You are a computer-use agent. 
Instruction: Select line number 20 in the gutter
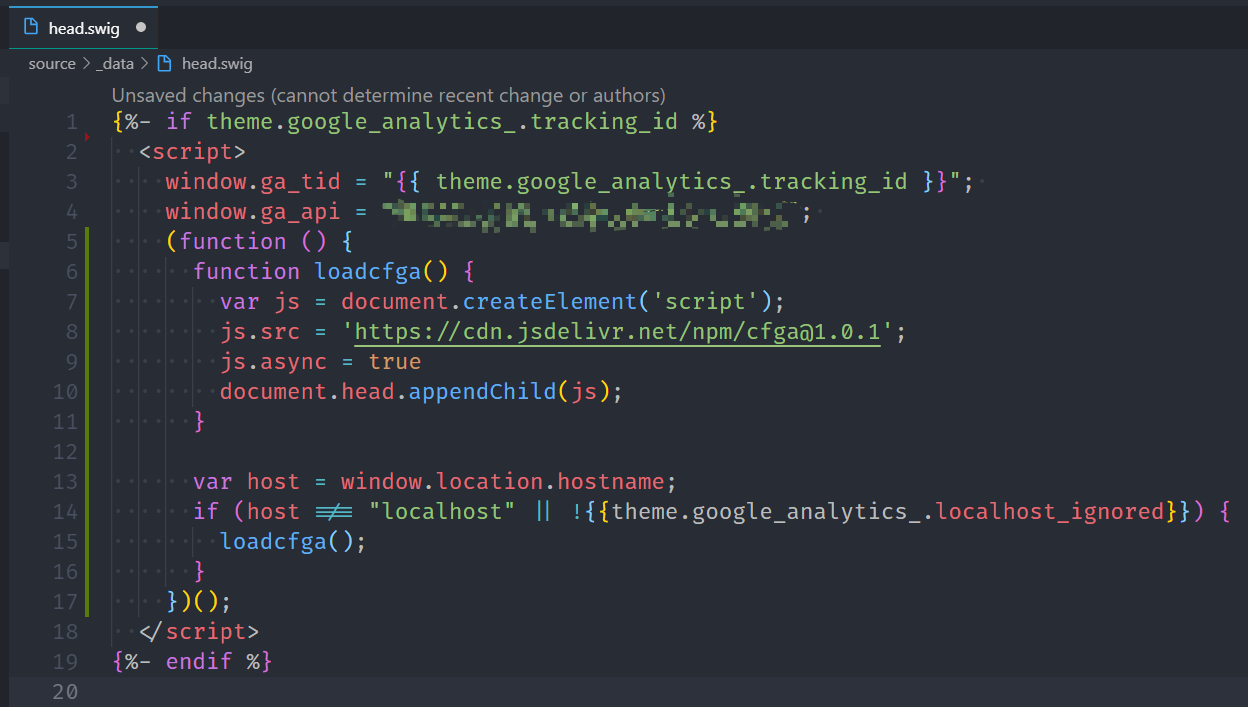[65, 692]
